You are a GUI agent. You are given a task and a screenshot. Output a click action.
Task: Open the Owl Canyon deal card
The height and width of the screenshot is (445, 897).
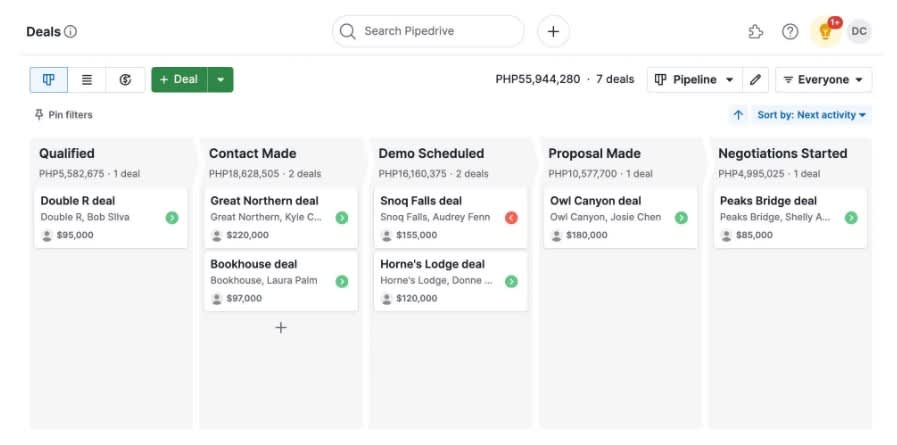620,217
